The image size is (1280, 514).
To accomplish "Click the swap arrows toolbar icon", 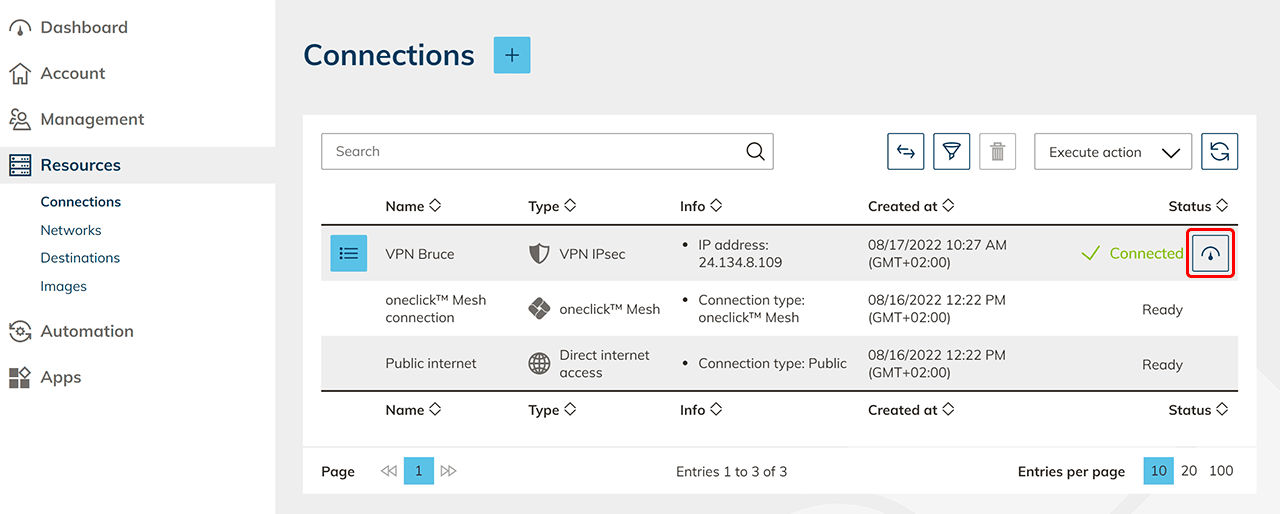I will pos(905,152).
